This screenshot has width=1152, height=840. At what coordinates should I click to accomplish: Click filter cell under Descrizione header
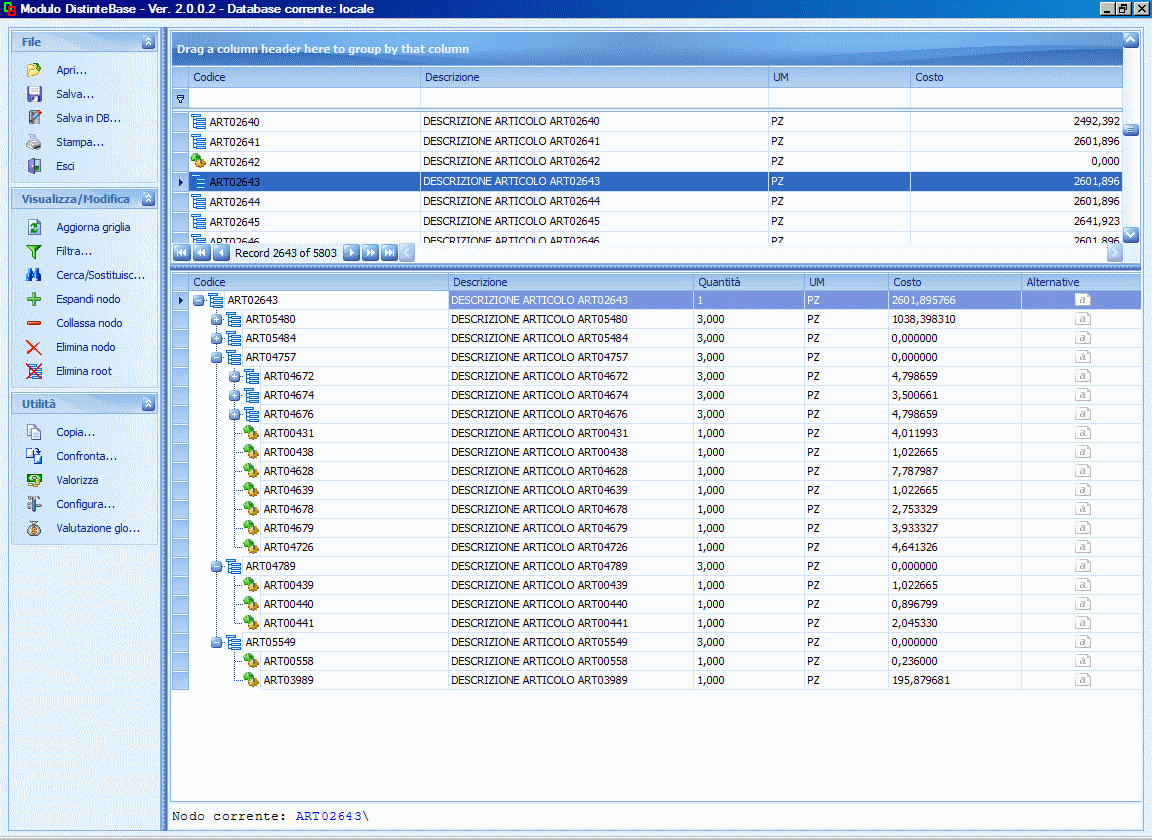pos(594,98)
